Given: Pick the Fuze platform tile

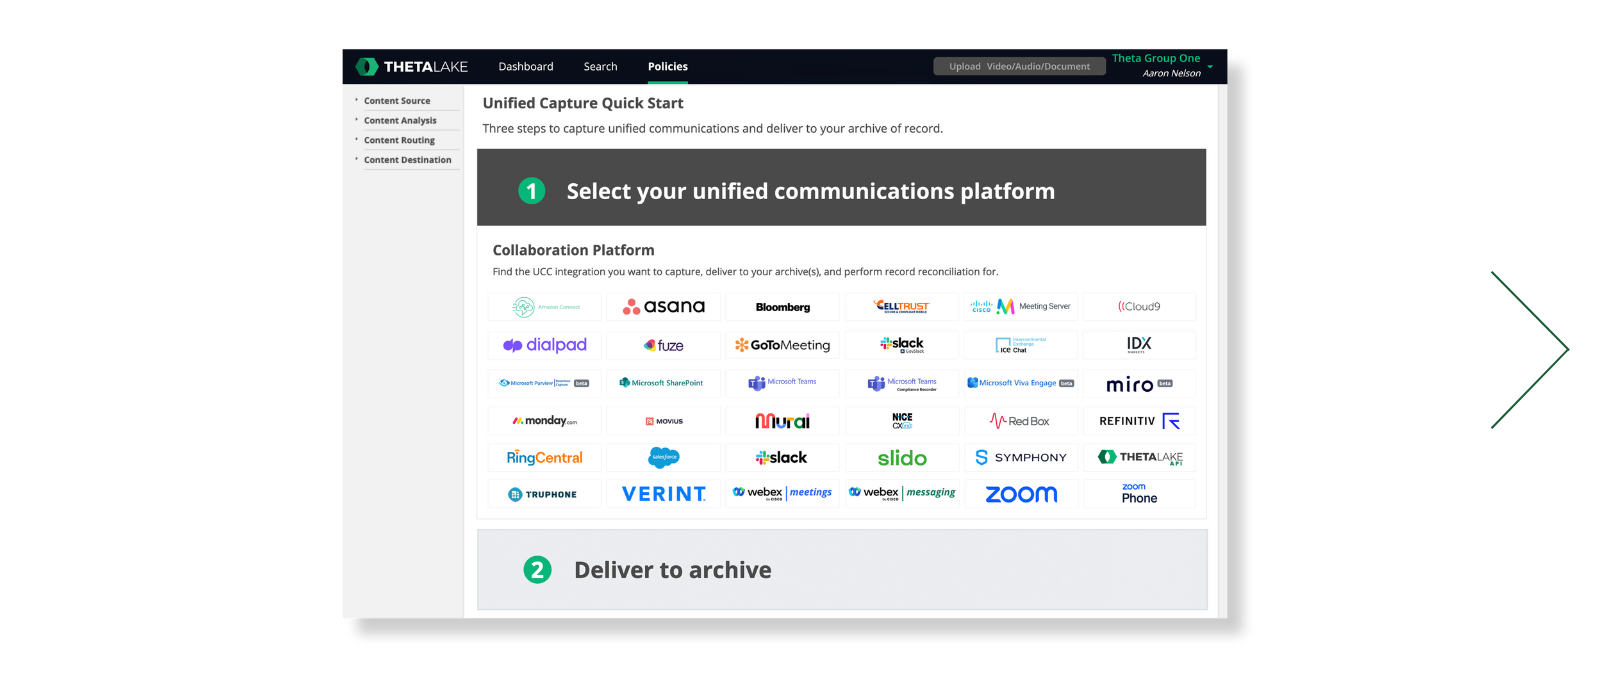Looking at the screenshot, I should 664,345.
